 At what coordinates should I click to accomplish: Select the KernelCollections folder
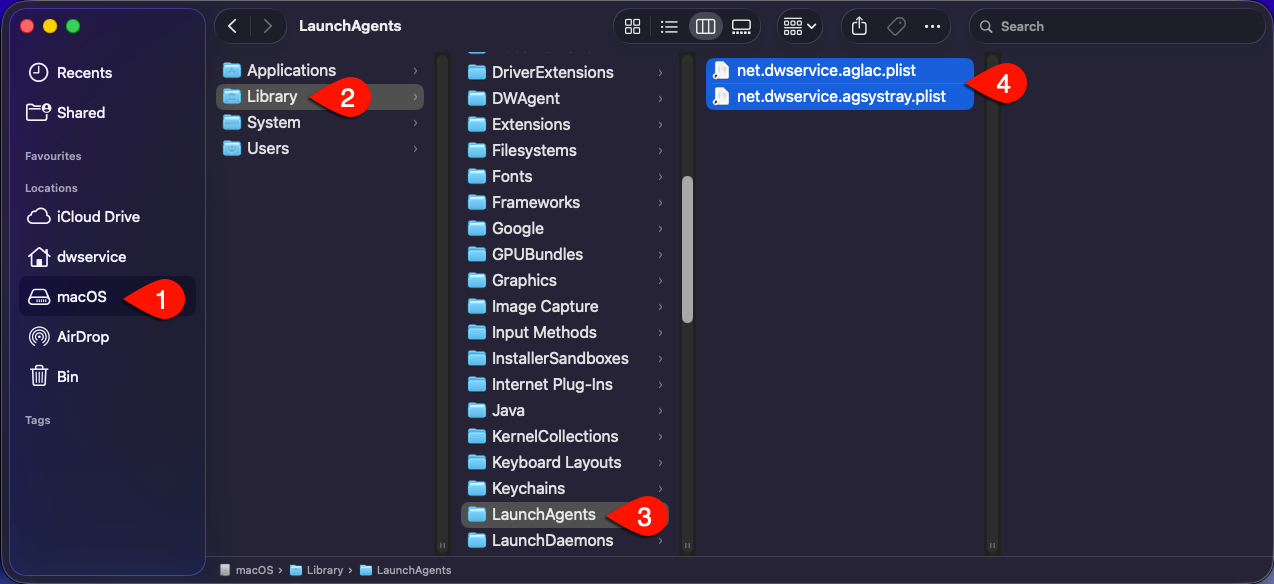[x=565, y=436]
